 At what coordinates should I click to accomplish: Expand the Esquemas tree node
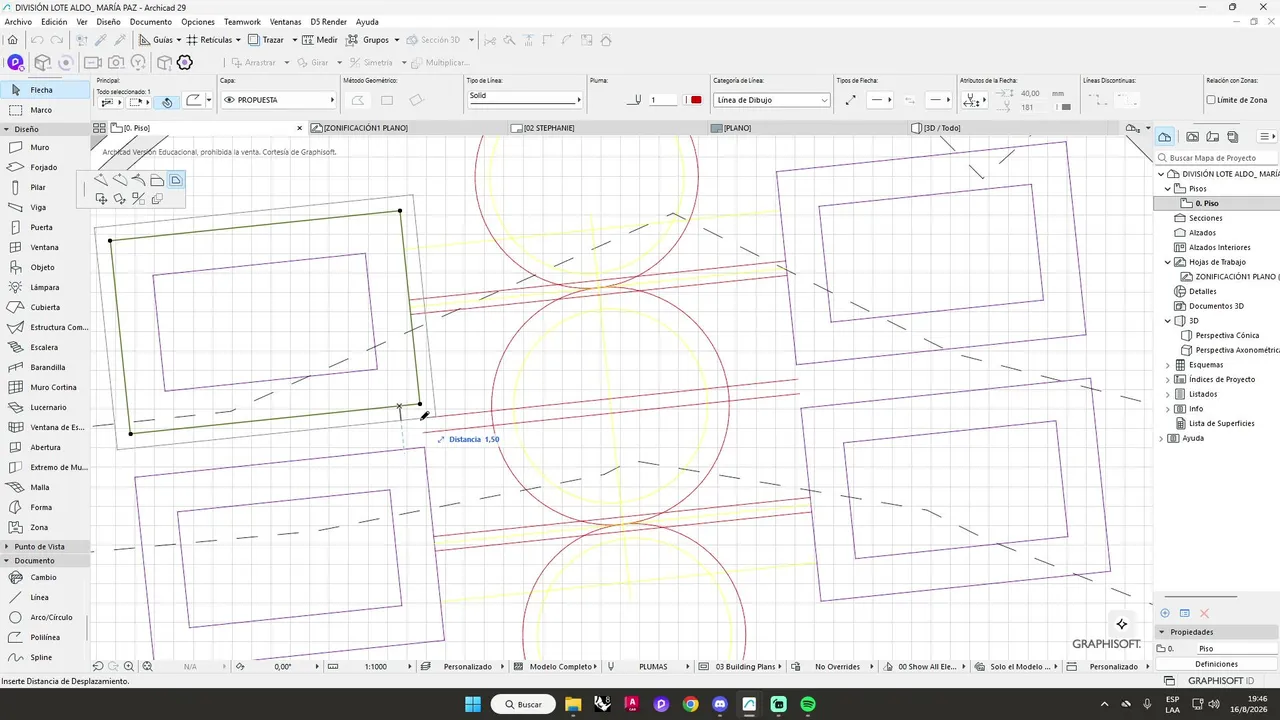tap(1167, 365)
